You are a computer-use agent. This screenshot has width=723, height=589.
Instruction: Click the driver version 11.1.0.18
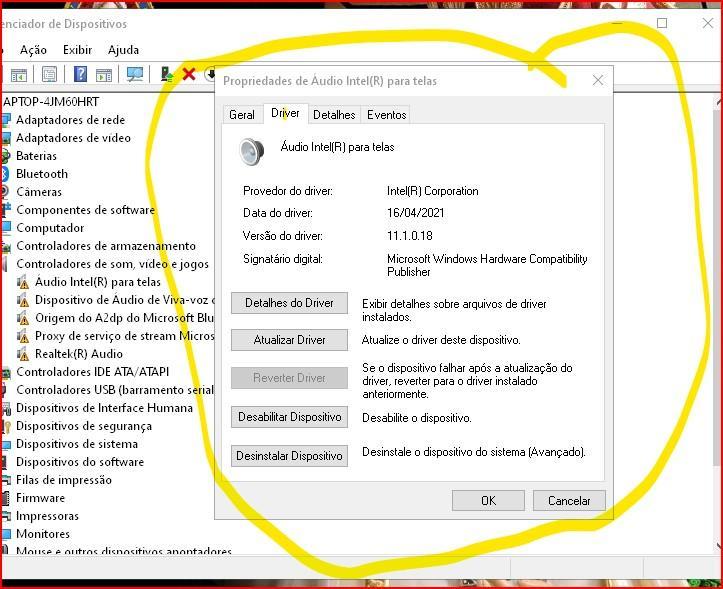point(409,236)
